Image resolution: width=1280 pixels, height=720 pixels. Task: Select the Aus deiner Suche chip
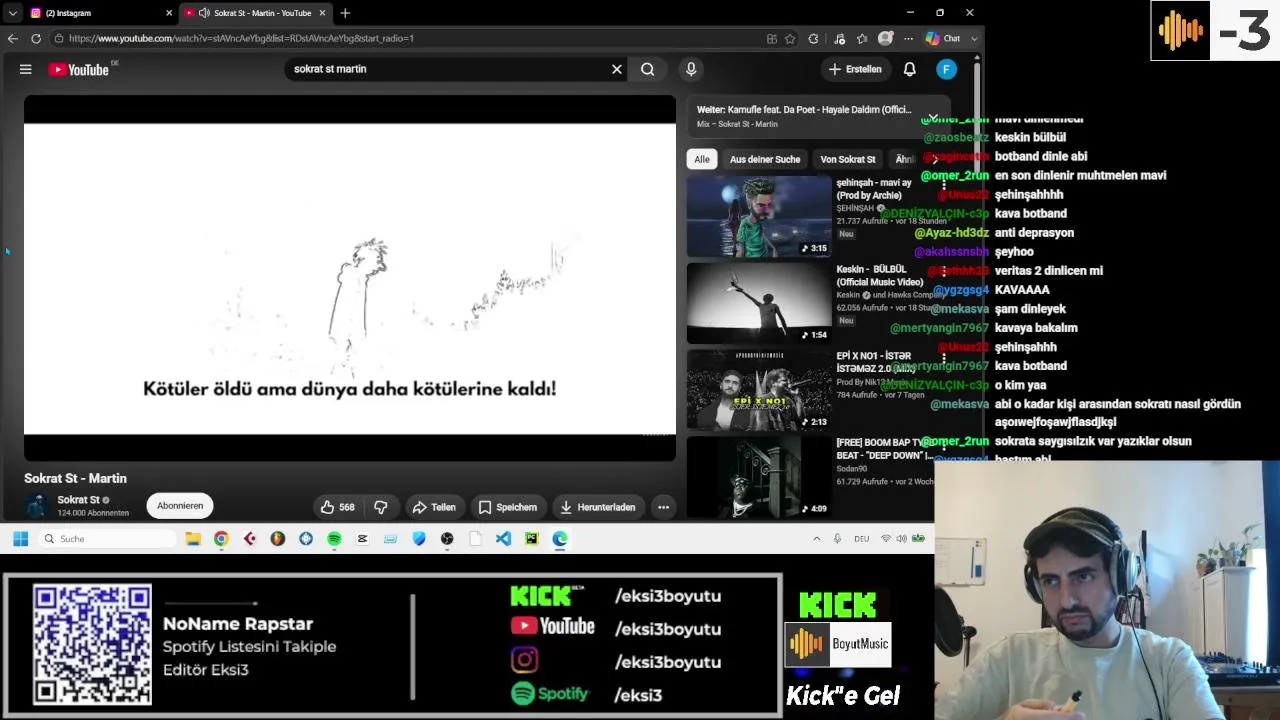(765, 159)
